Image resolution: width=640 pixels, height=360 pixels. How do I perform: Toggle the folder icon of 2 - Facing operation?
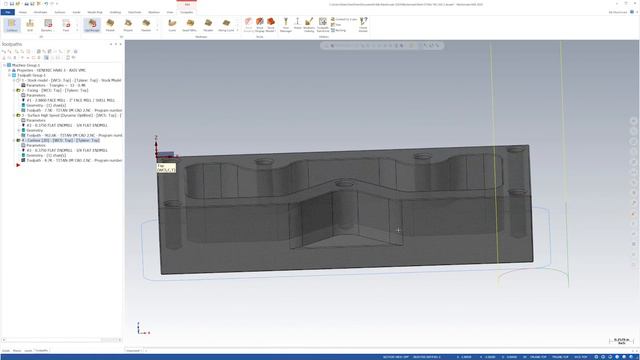click(x=18, y=90)
